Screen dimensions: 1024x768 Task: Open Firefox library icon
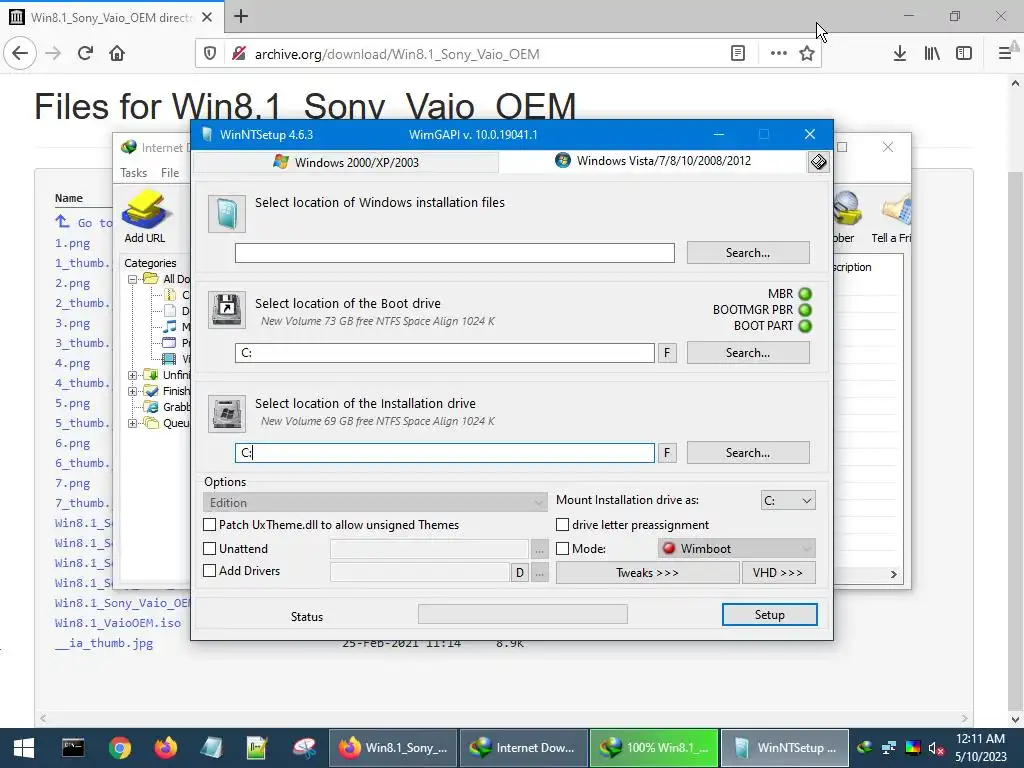[932, 54]
